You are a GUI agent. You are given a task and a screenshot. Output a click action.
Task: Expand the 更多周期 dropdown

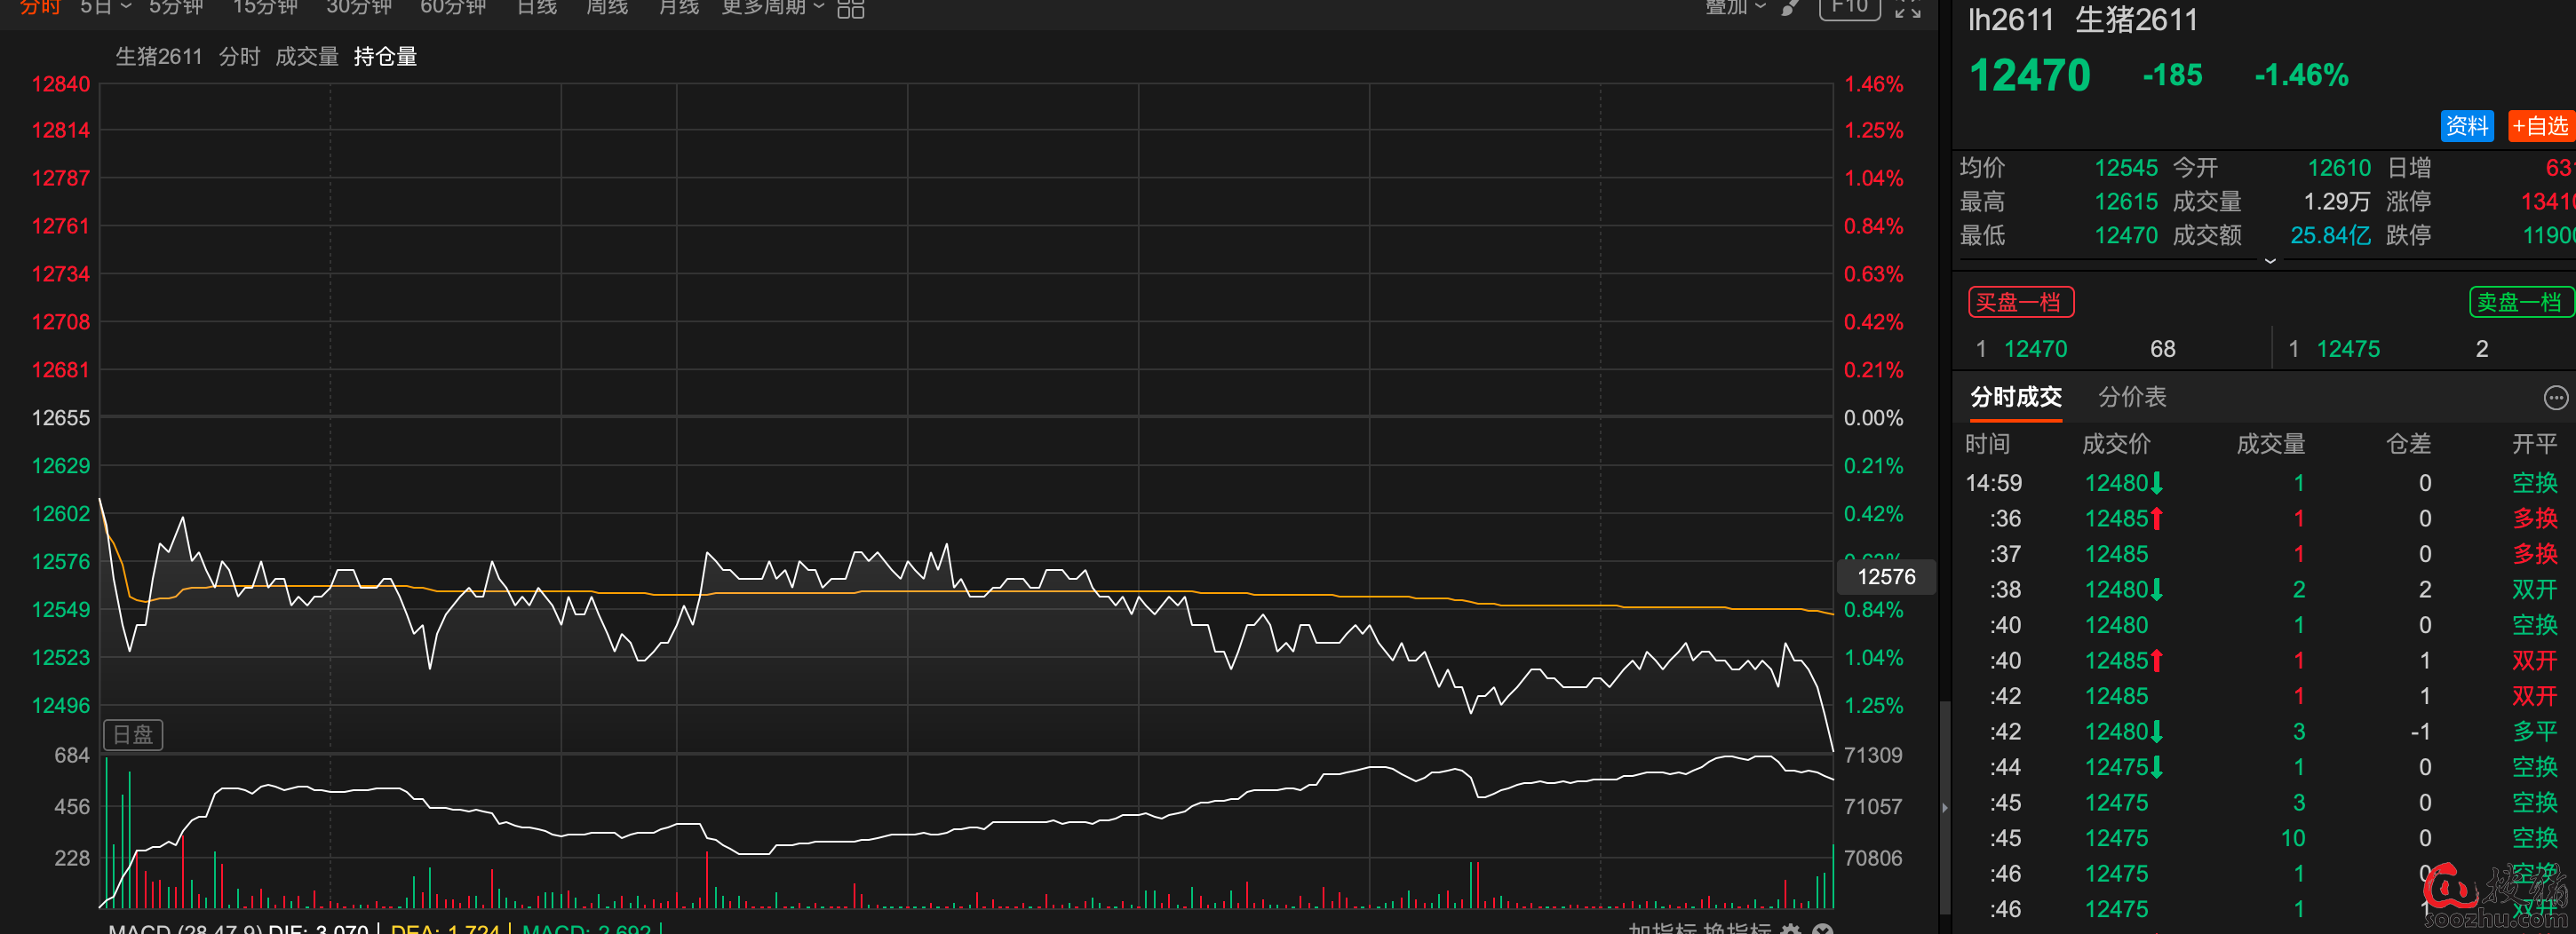coord(772,8)
